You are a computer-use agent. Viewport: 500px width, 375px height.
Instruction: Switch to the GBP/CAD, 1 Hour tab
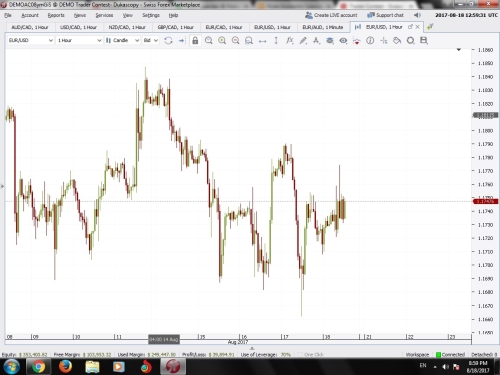pyautogui.click(x=175, y=27)
